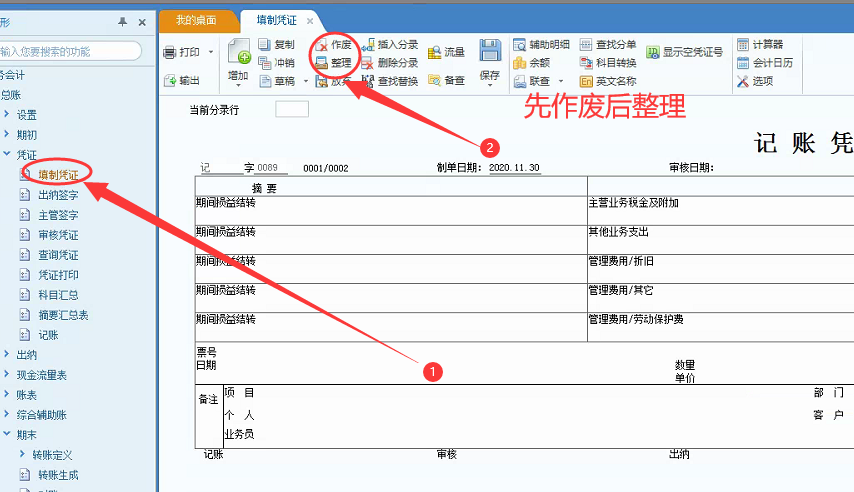Viewport: 854px width, 492px height.
Task: Close the 填制凭证 tab
Action: (x=310, y=21)
